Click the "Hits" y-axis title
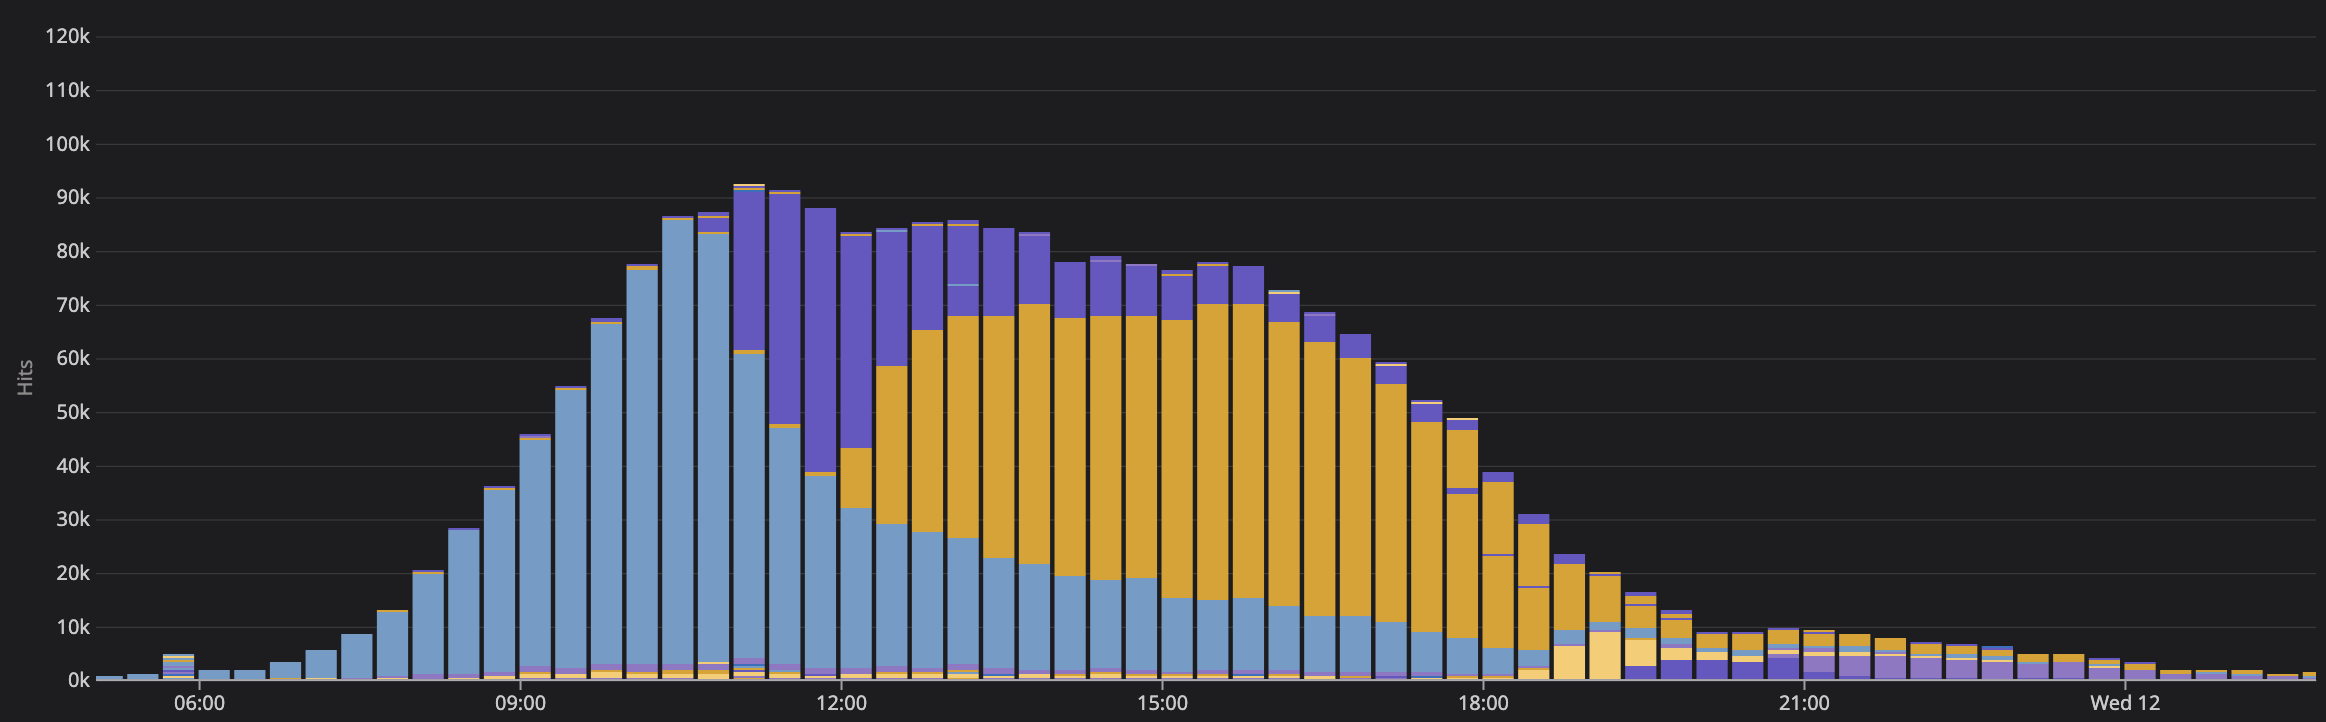This screenshot has height=722, width=2326. coord(26,377)
